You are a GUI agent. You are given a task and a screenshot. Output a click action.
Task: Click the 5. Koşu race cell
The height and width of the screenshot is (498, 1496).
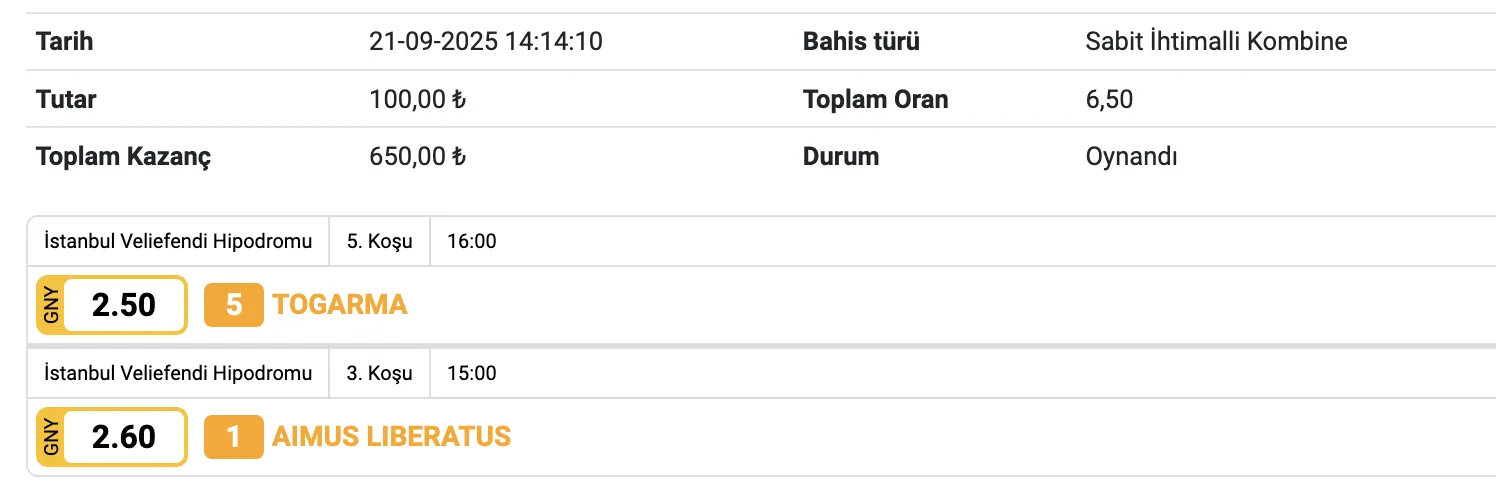pos(379,241)
